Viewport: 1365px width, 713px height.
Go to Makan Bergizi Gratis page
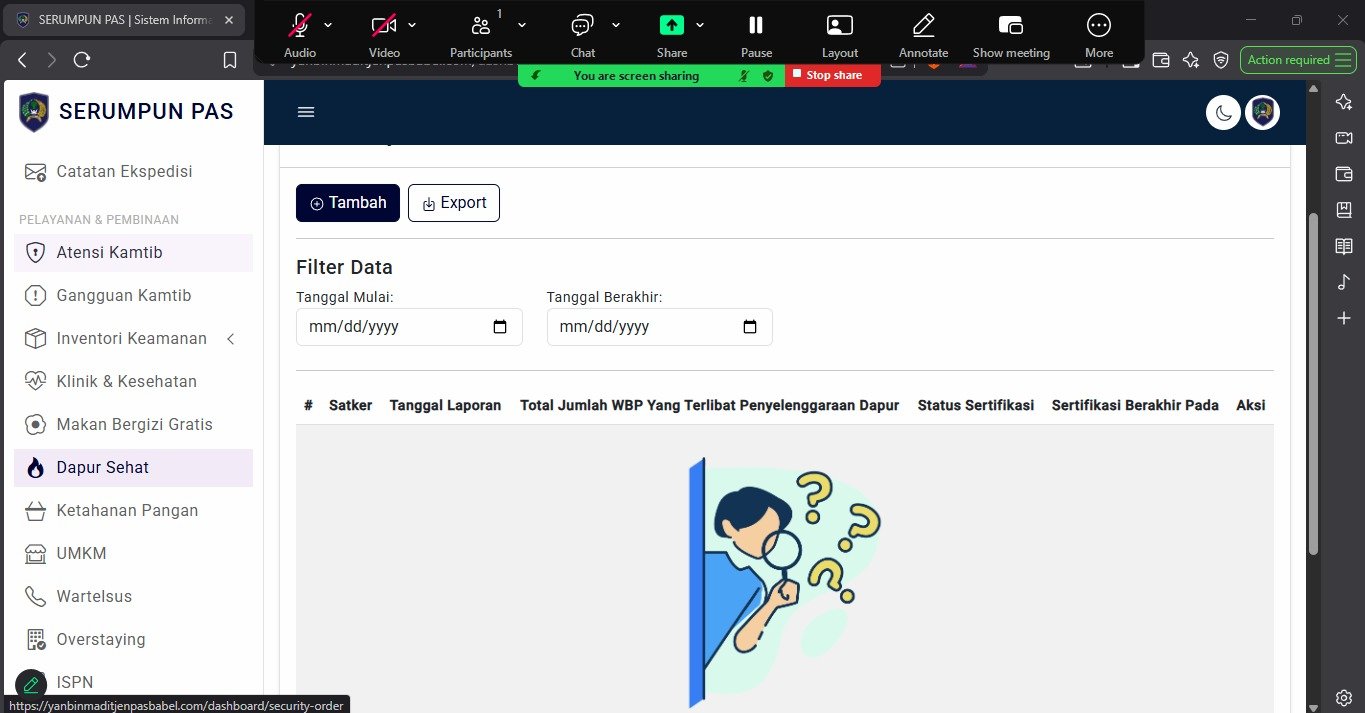(x=134, y=425)
